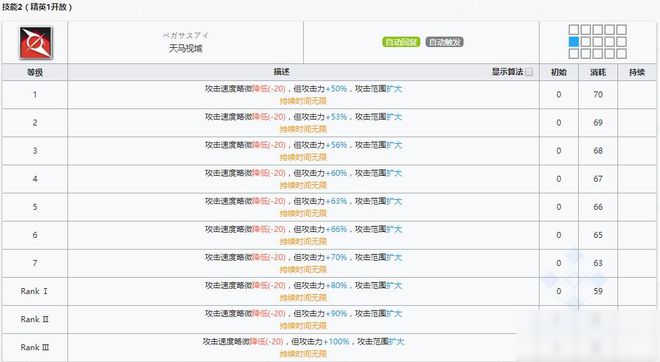Image resolution: width=660 pixels, height=362 pixels.
Task: Click level 2 description with +53% attack
Action: (x=303, y=123)
